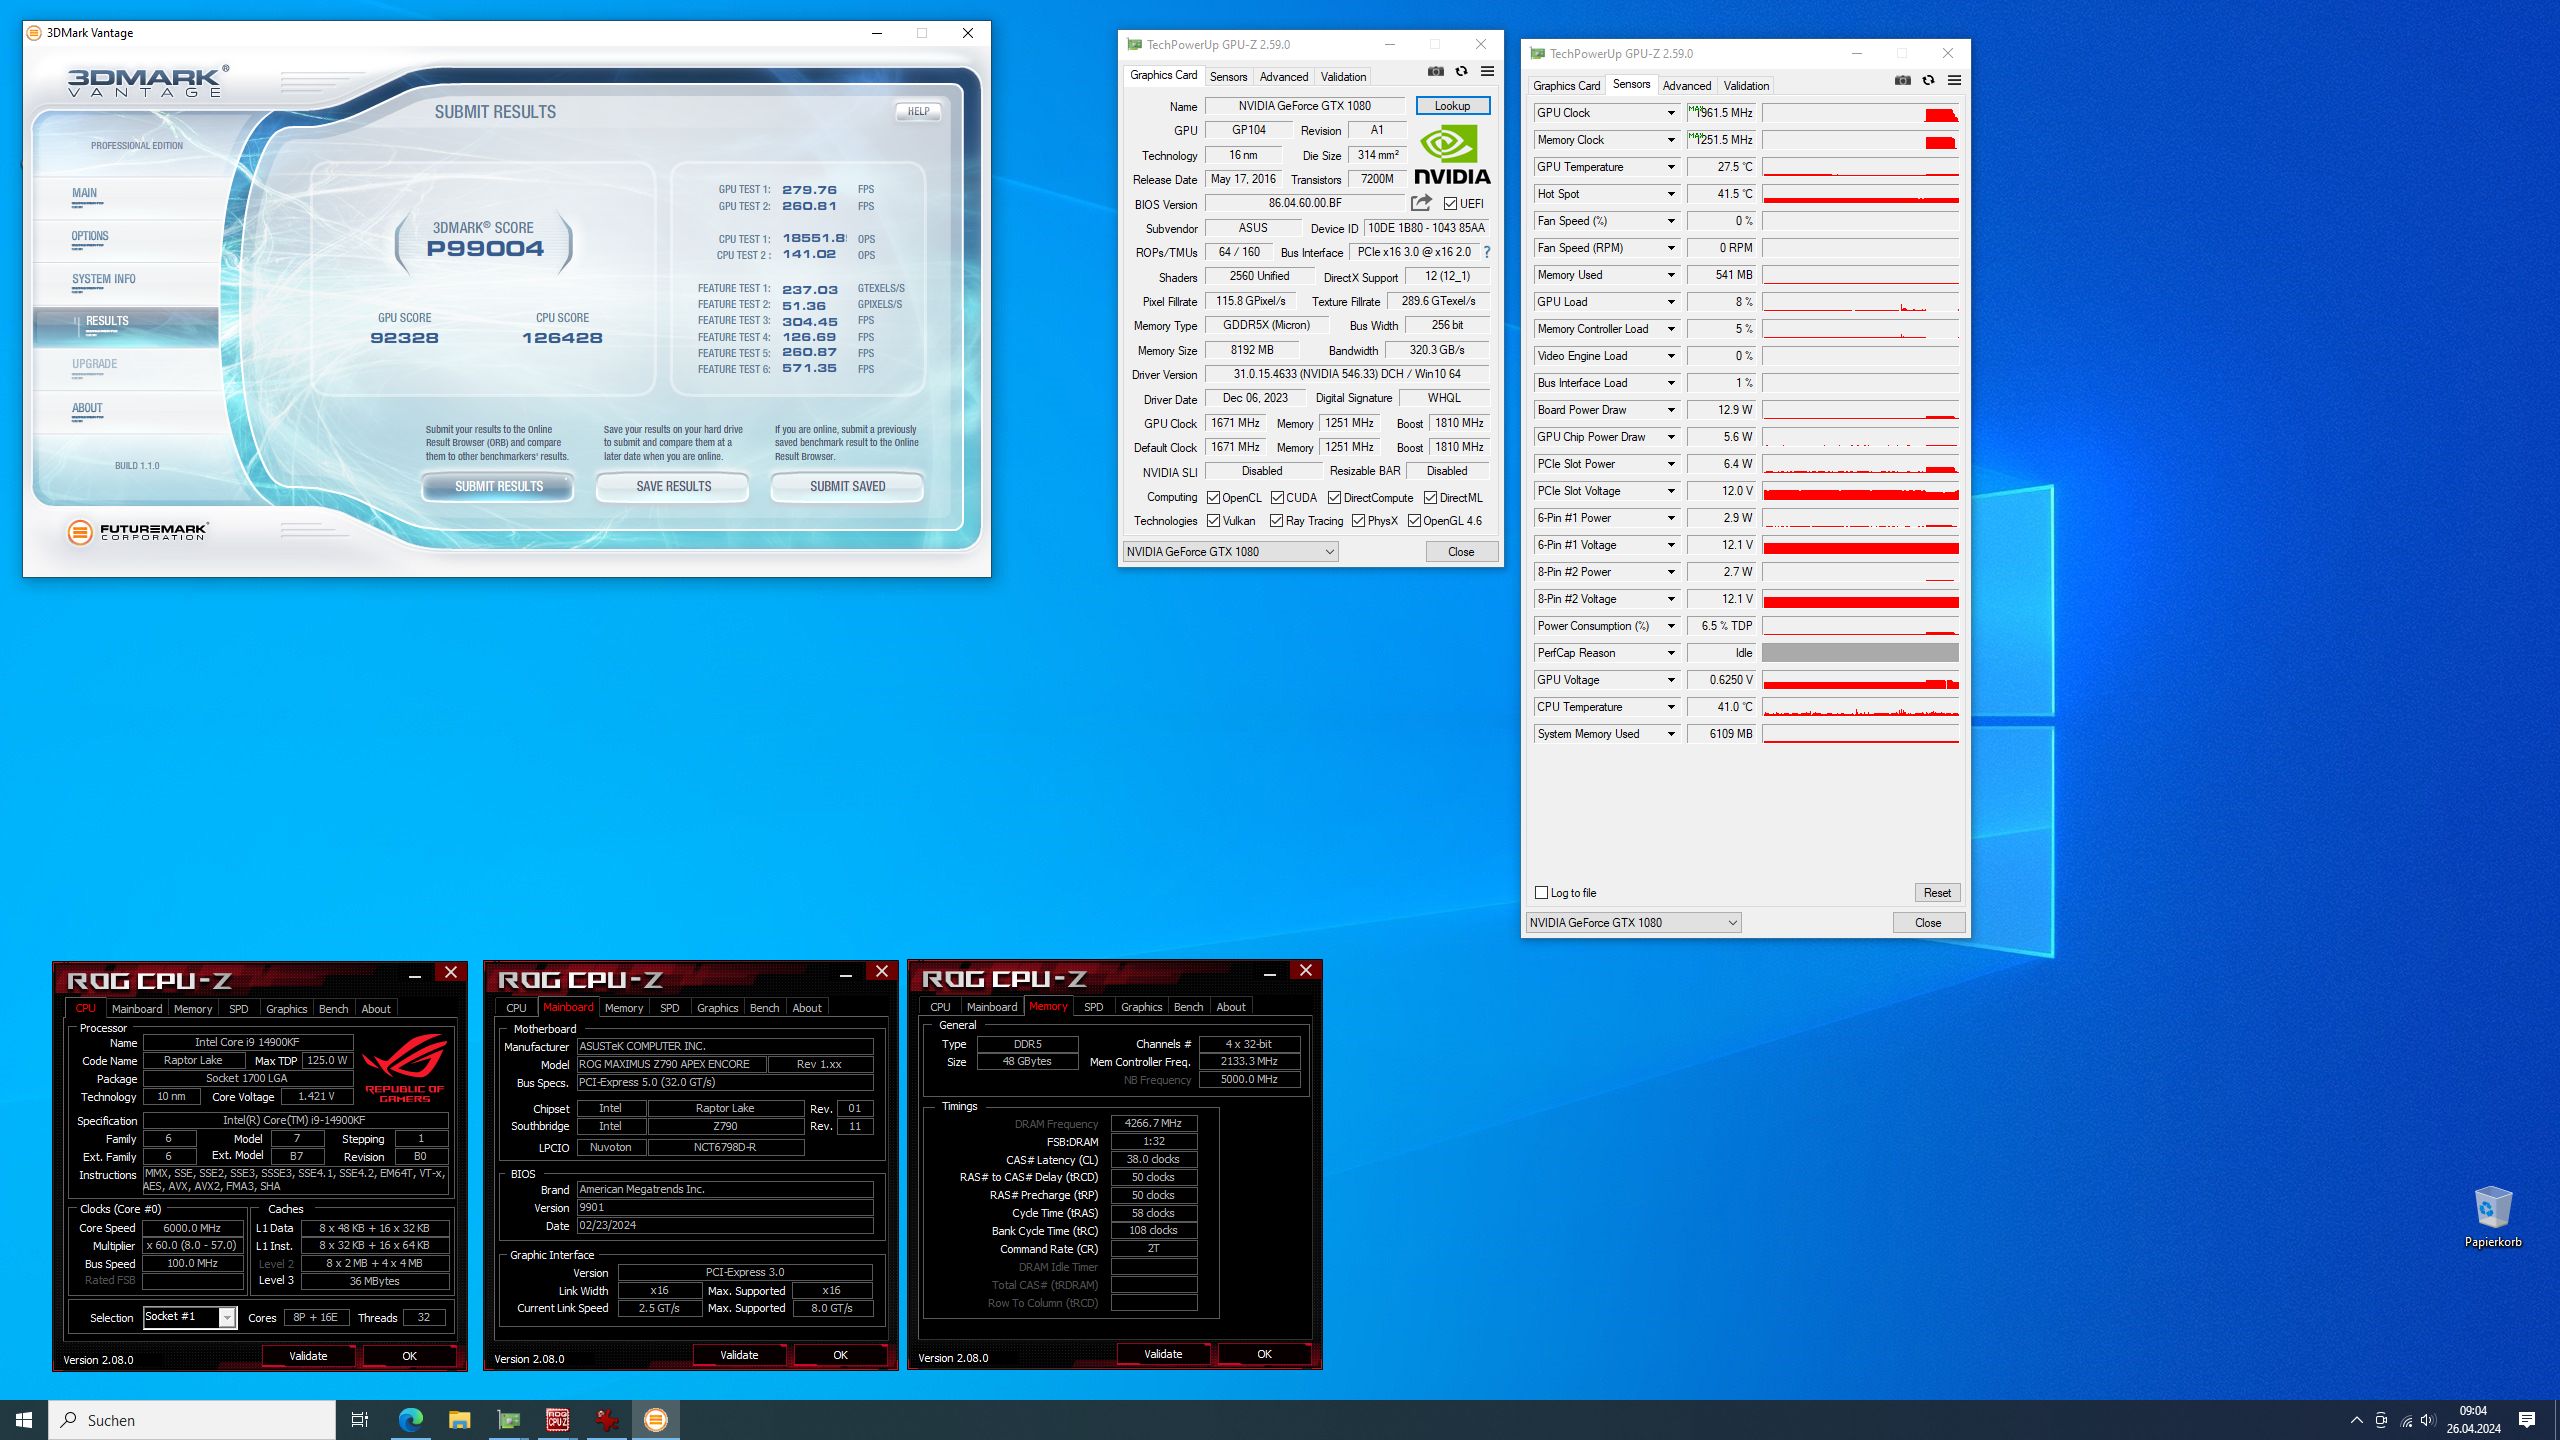2560x1440 pixels.
Task: Click the refresh icon in left GPU-Z window
Action: [1461, 71]
